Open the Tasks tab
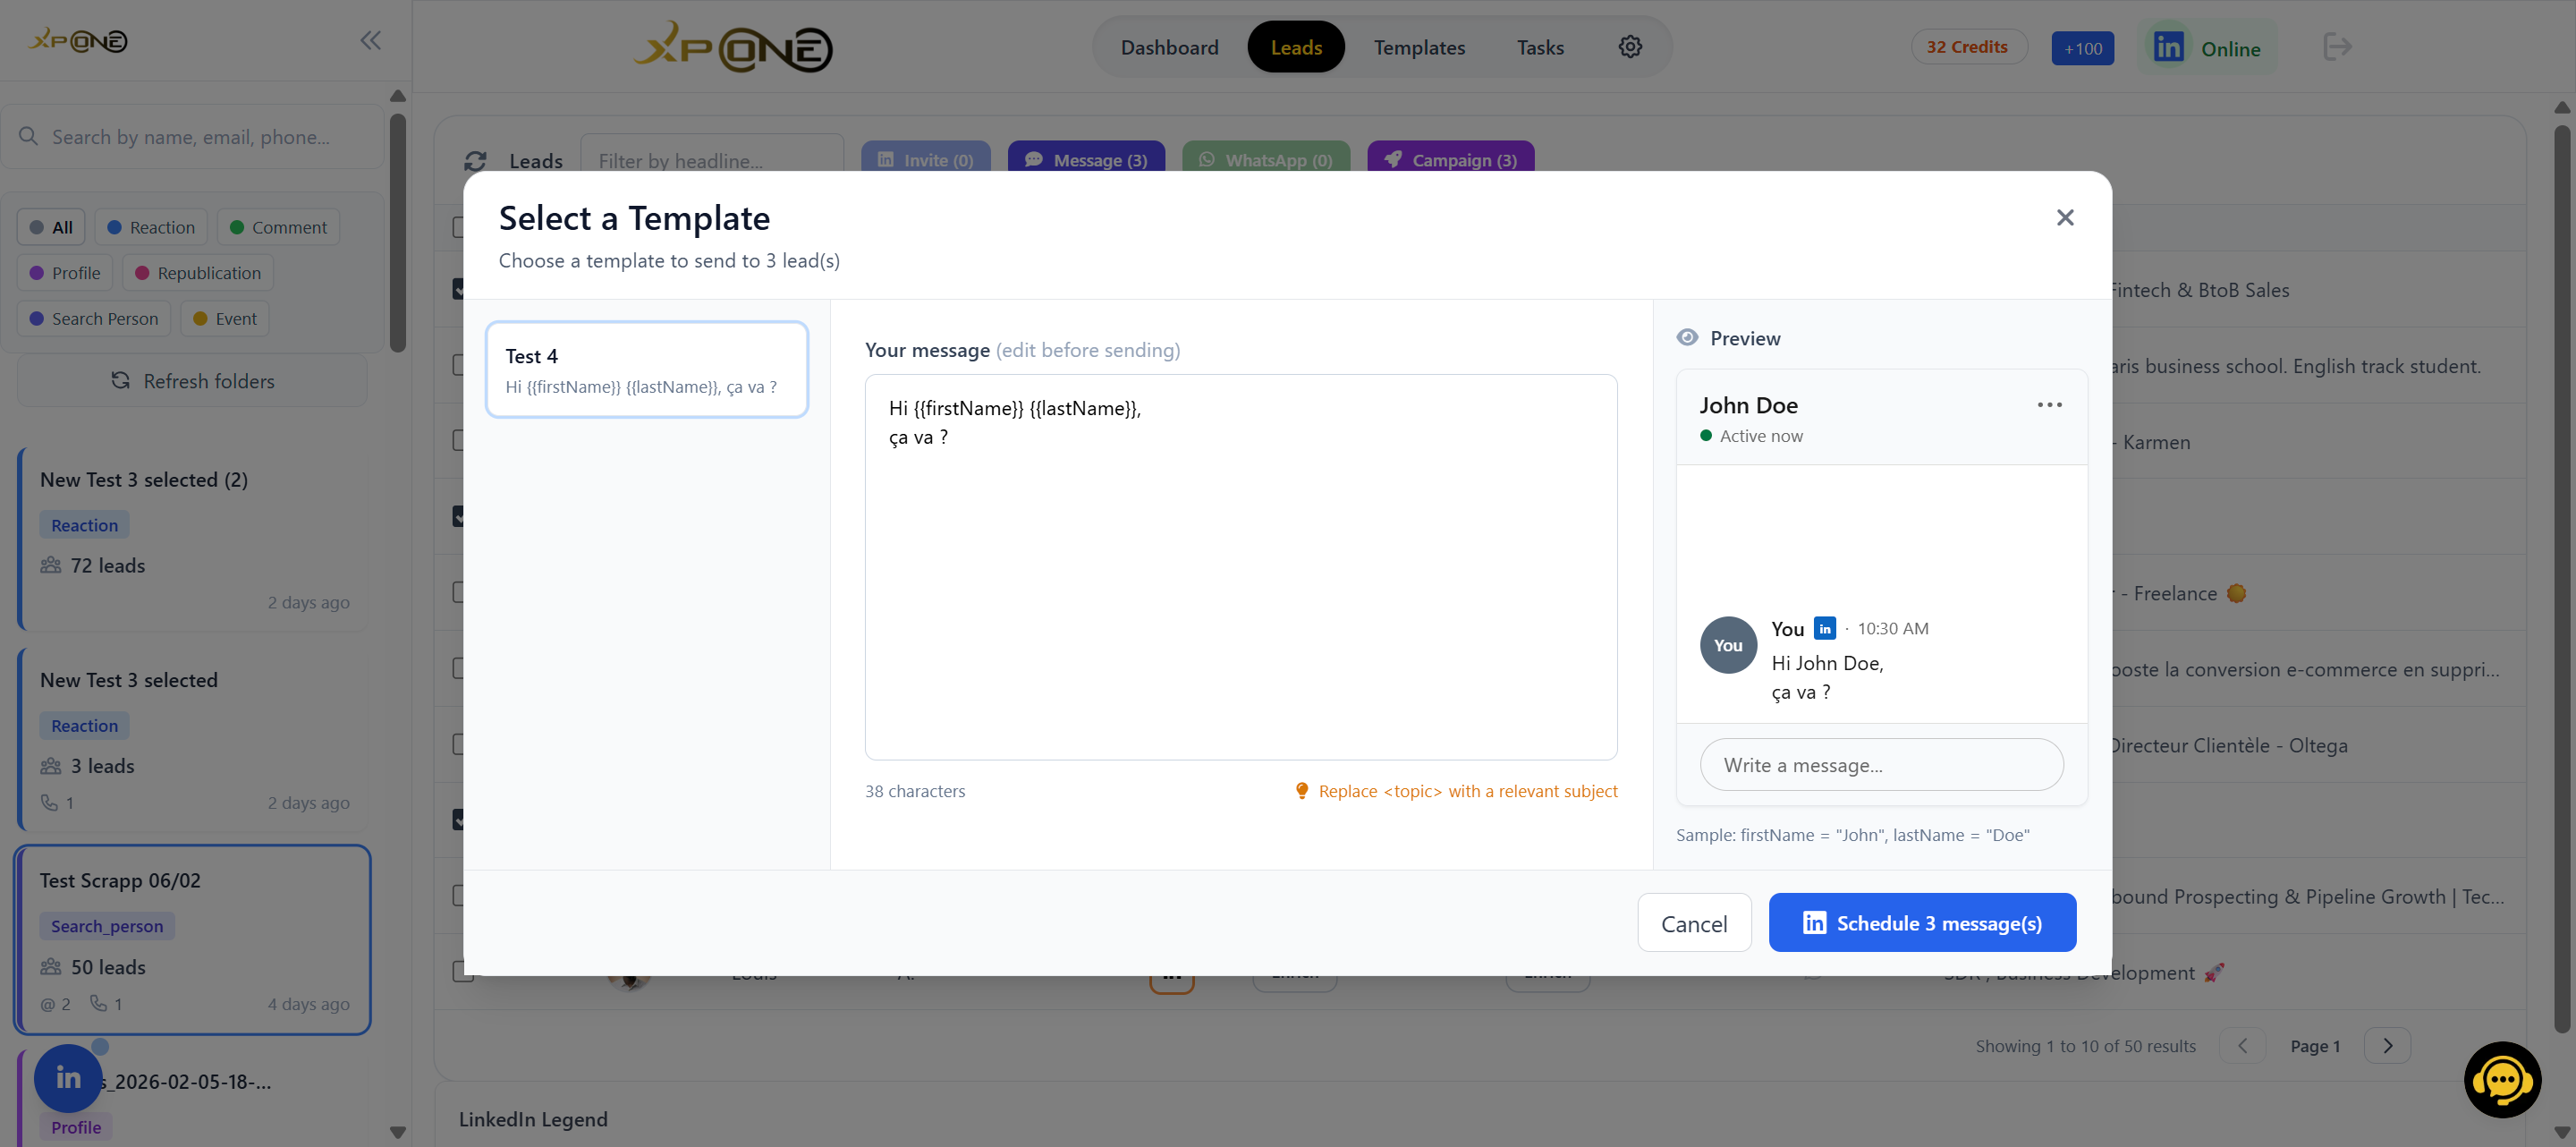This screenshot has height=1147, width=2576. coord(1540,47)
